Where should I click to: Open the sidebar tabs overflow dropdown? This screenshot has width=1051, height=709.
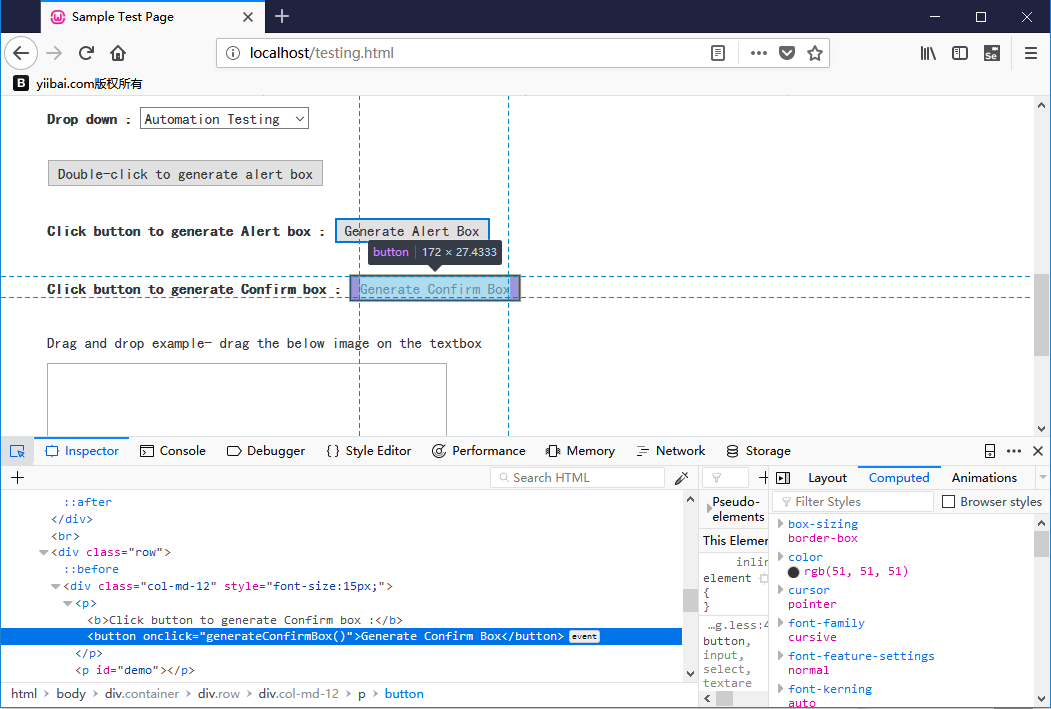pyautogui.click(x=1042, y=478)
